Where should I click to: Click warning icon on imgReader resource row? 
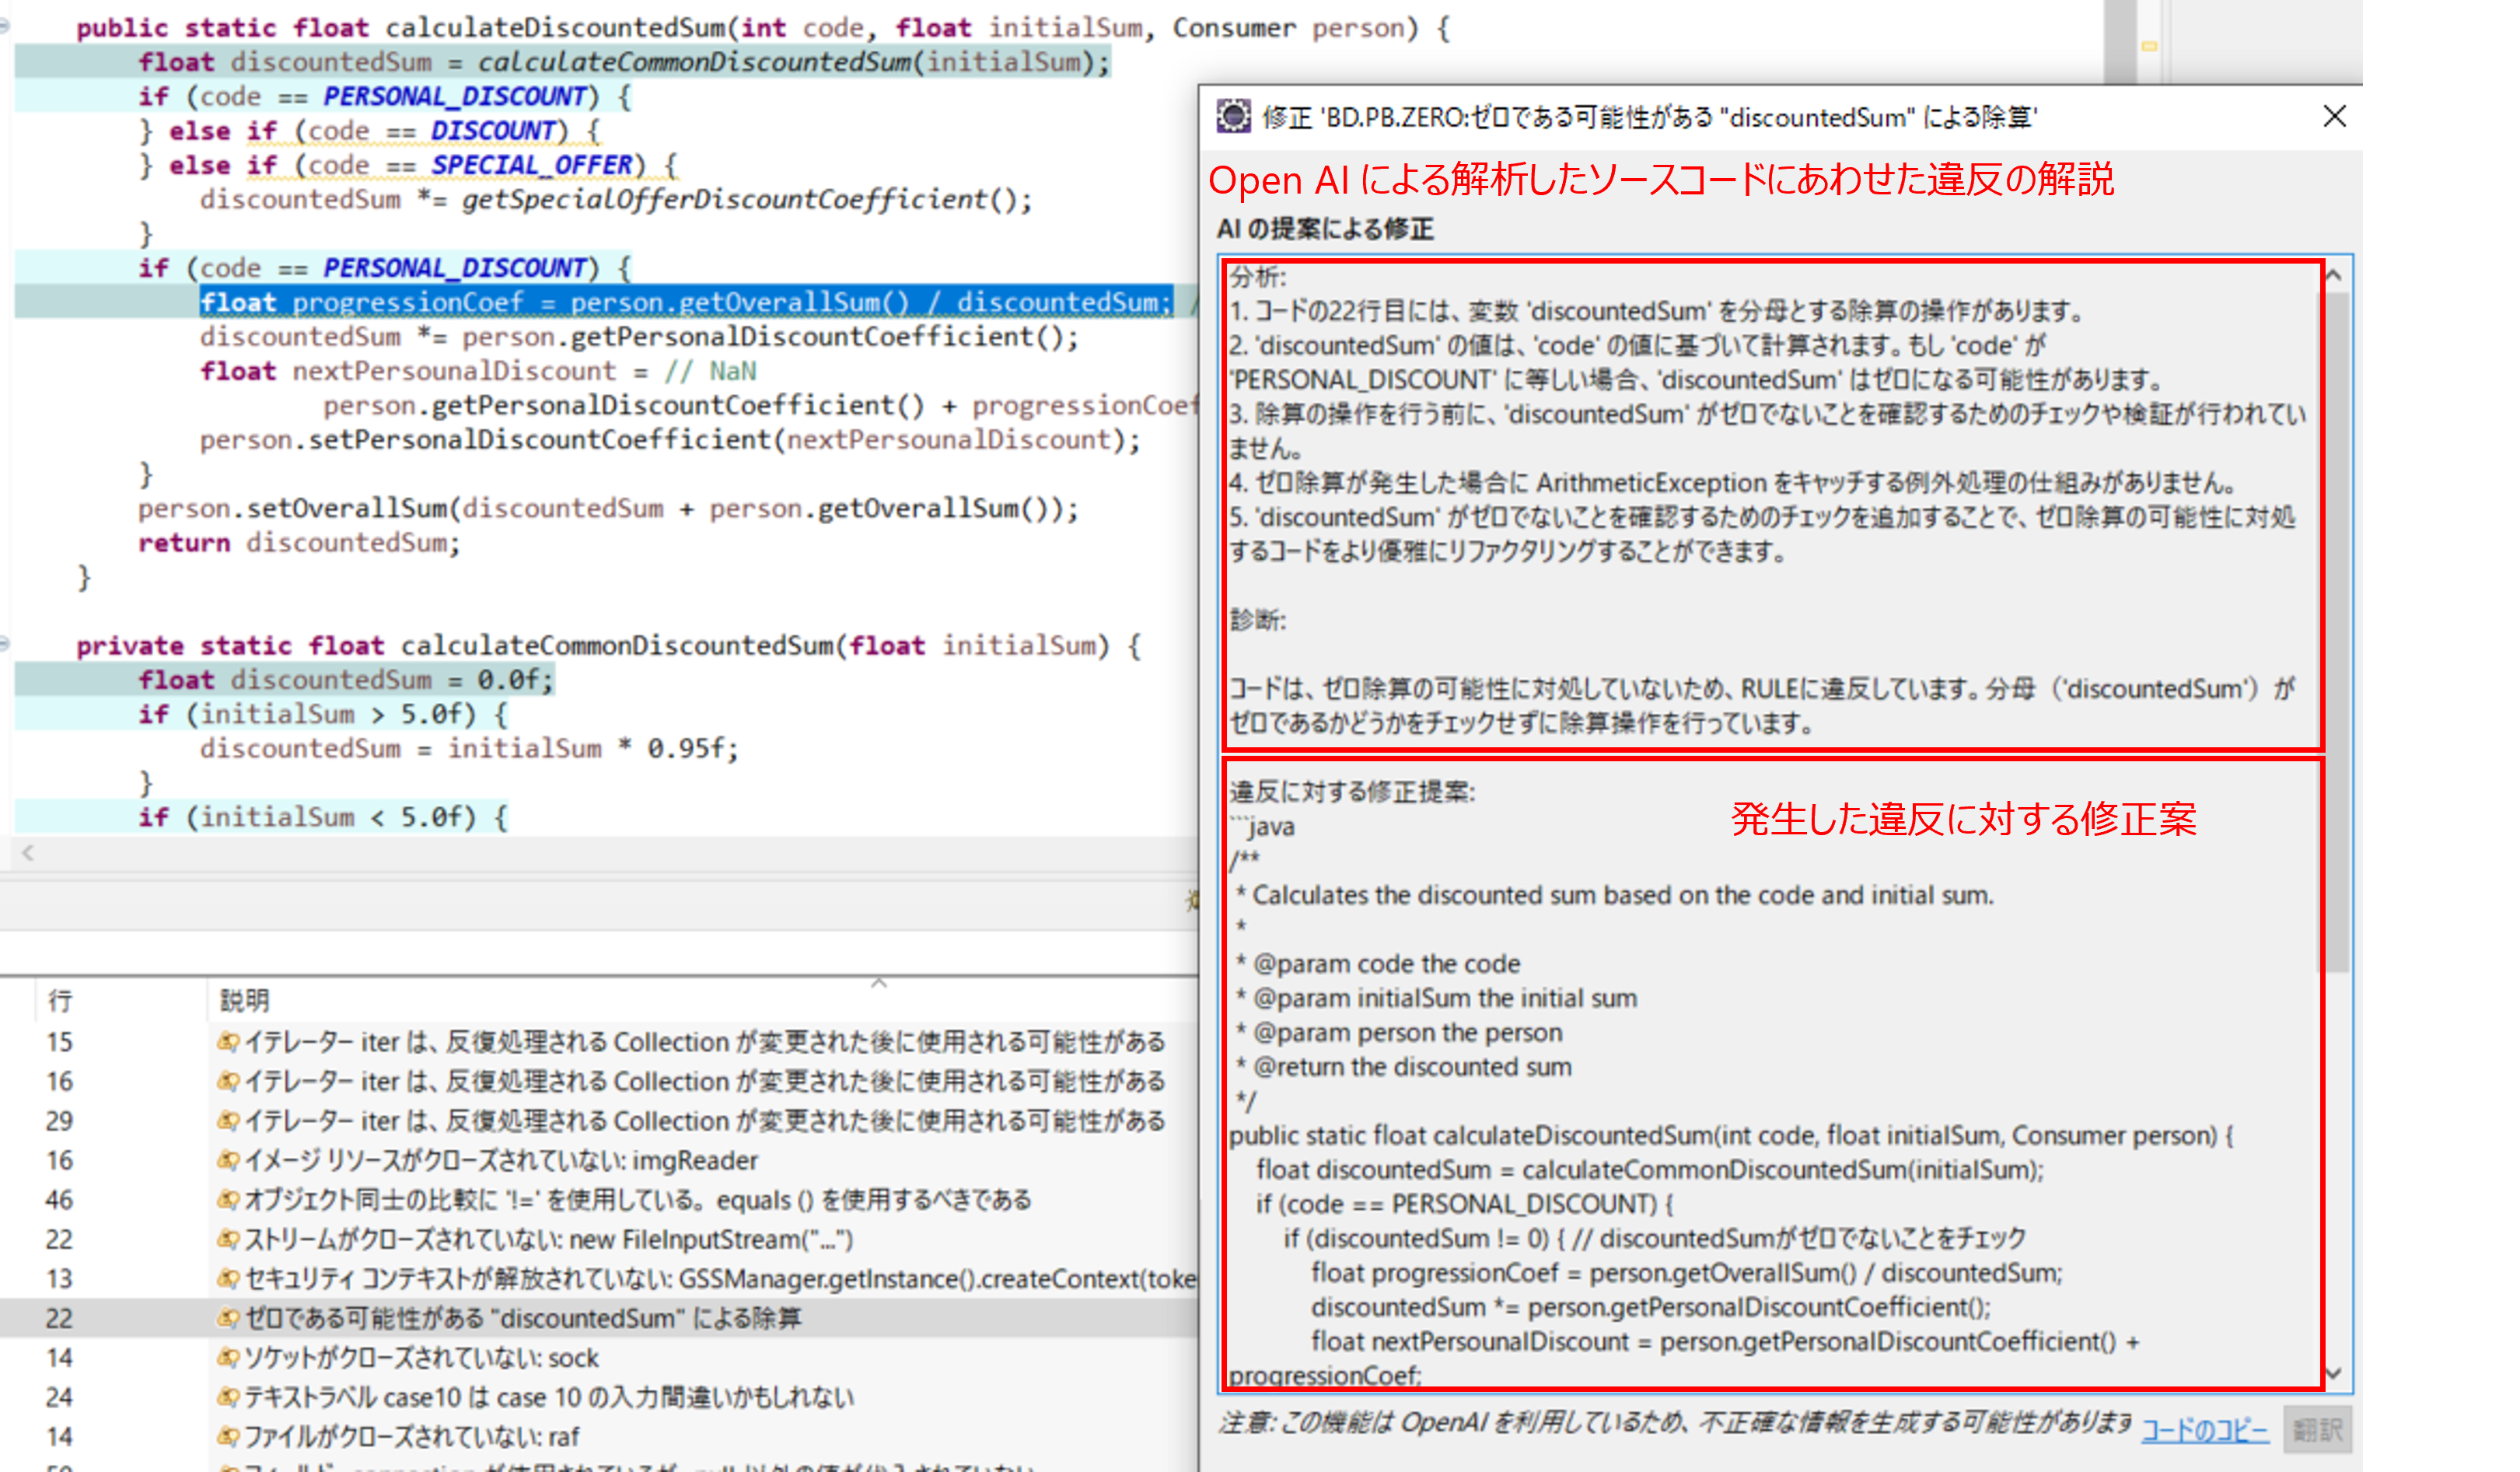pyautogui.click(x=228, y=1160)
